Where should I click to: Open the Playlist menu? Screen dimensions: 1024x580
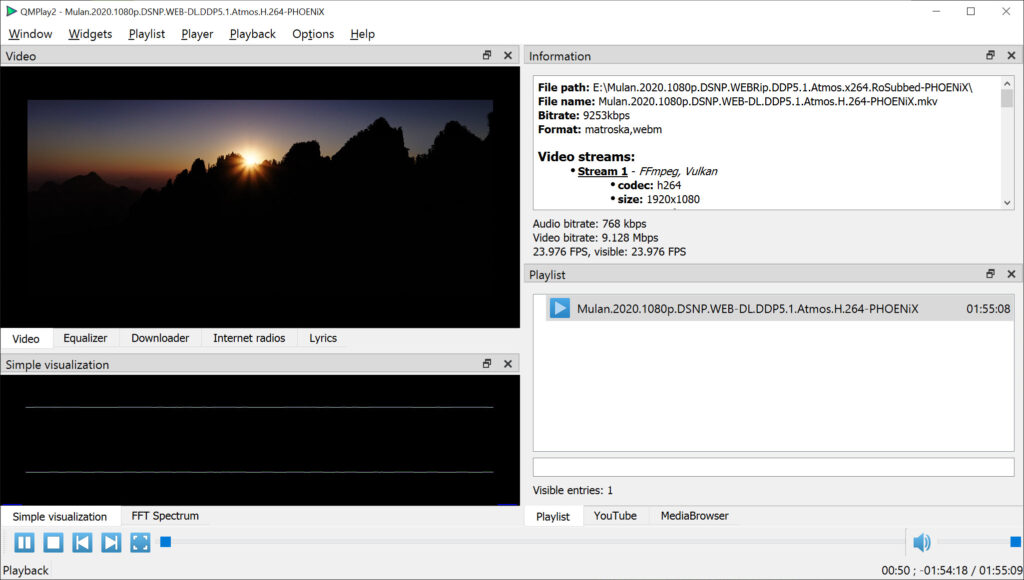146,34
